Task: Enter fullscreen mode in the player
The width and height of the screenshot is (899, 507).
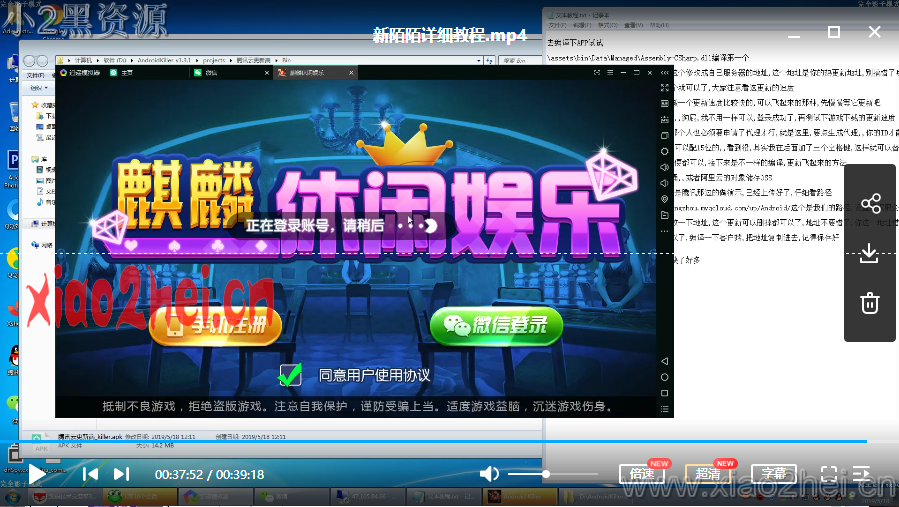Action: tap(829, 474)
